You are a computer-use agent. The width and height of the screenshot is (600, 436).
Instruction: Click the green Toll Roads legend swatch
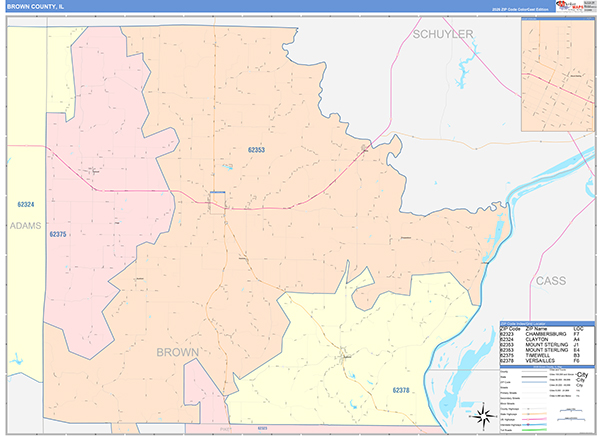[534, 430]
